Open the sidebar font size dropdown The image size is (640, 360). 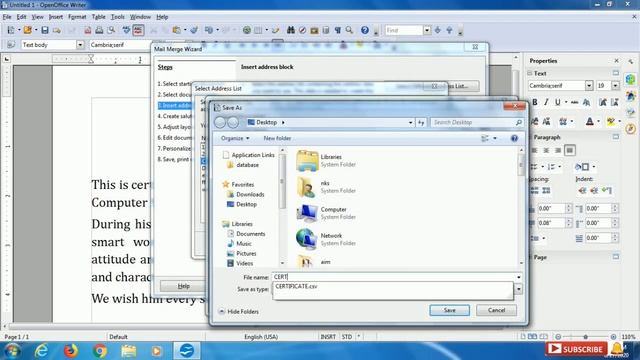[615, 86]
